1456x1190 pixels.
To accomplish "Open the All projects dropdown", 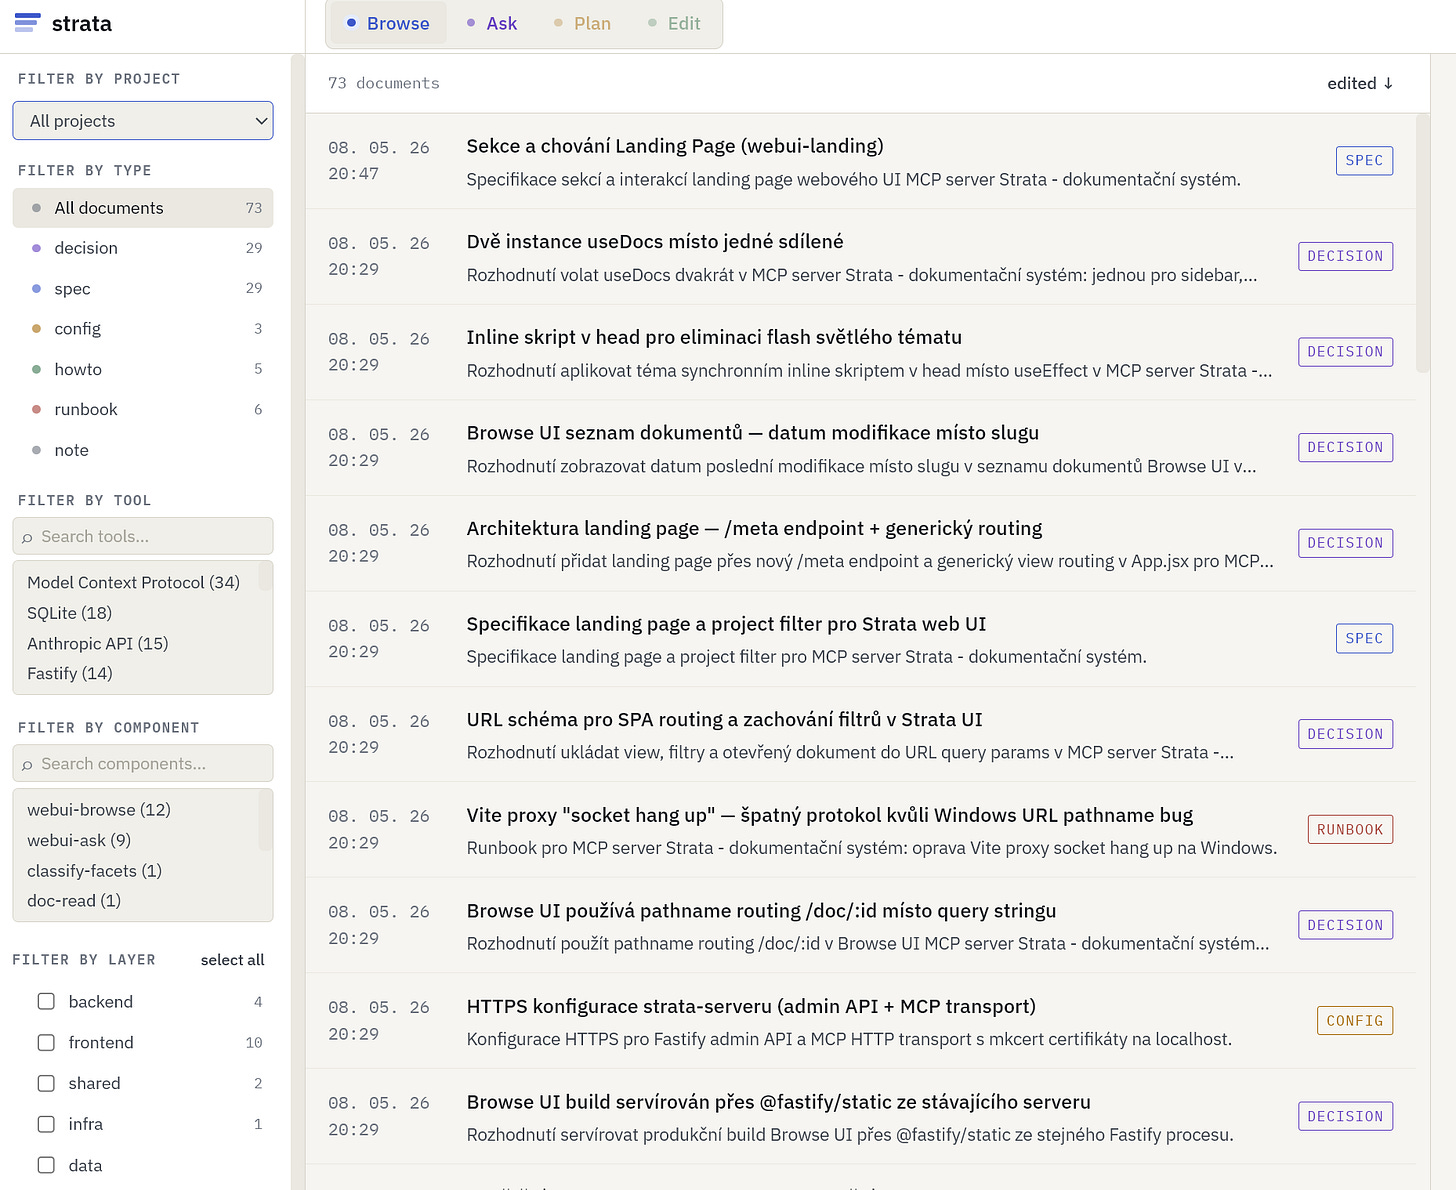I will click(x=143, y=121).
